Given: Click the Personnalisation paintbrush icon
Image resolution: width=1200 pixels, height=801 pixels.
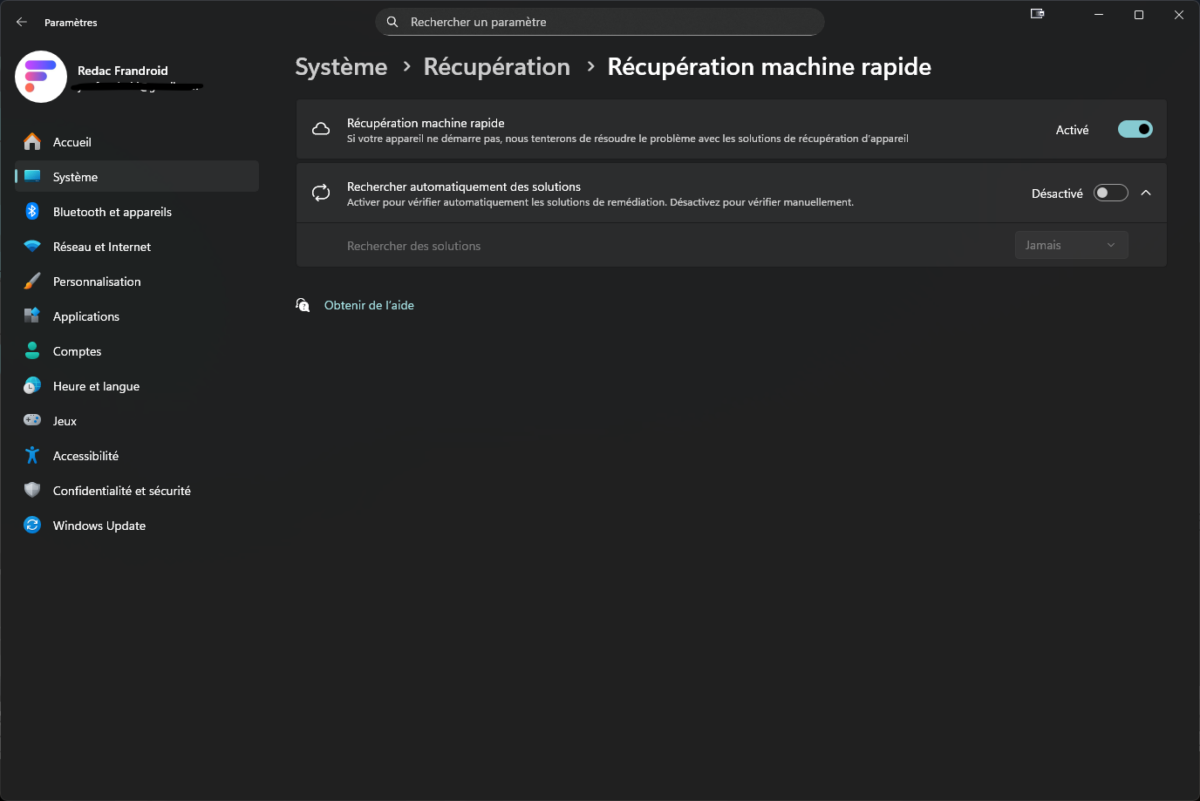Looking at the screenshot, I should coord(32,282).
